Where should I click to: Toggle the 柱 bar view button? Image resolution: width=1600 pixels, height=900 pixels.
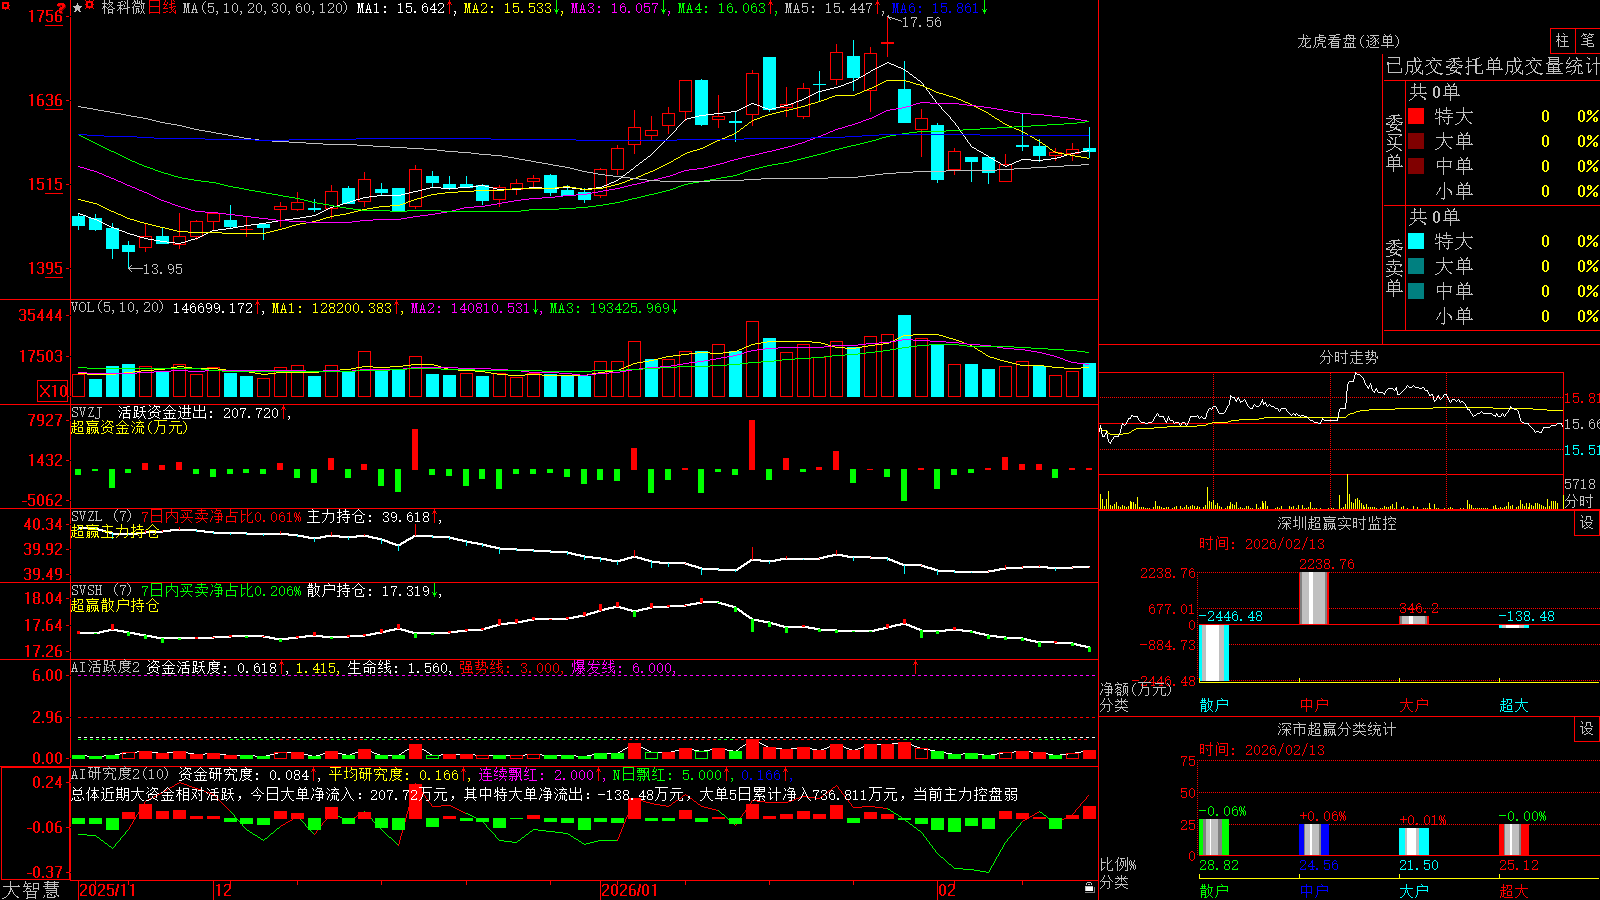tap(1562, 40)
